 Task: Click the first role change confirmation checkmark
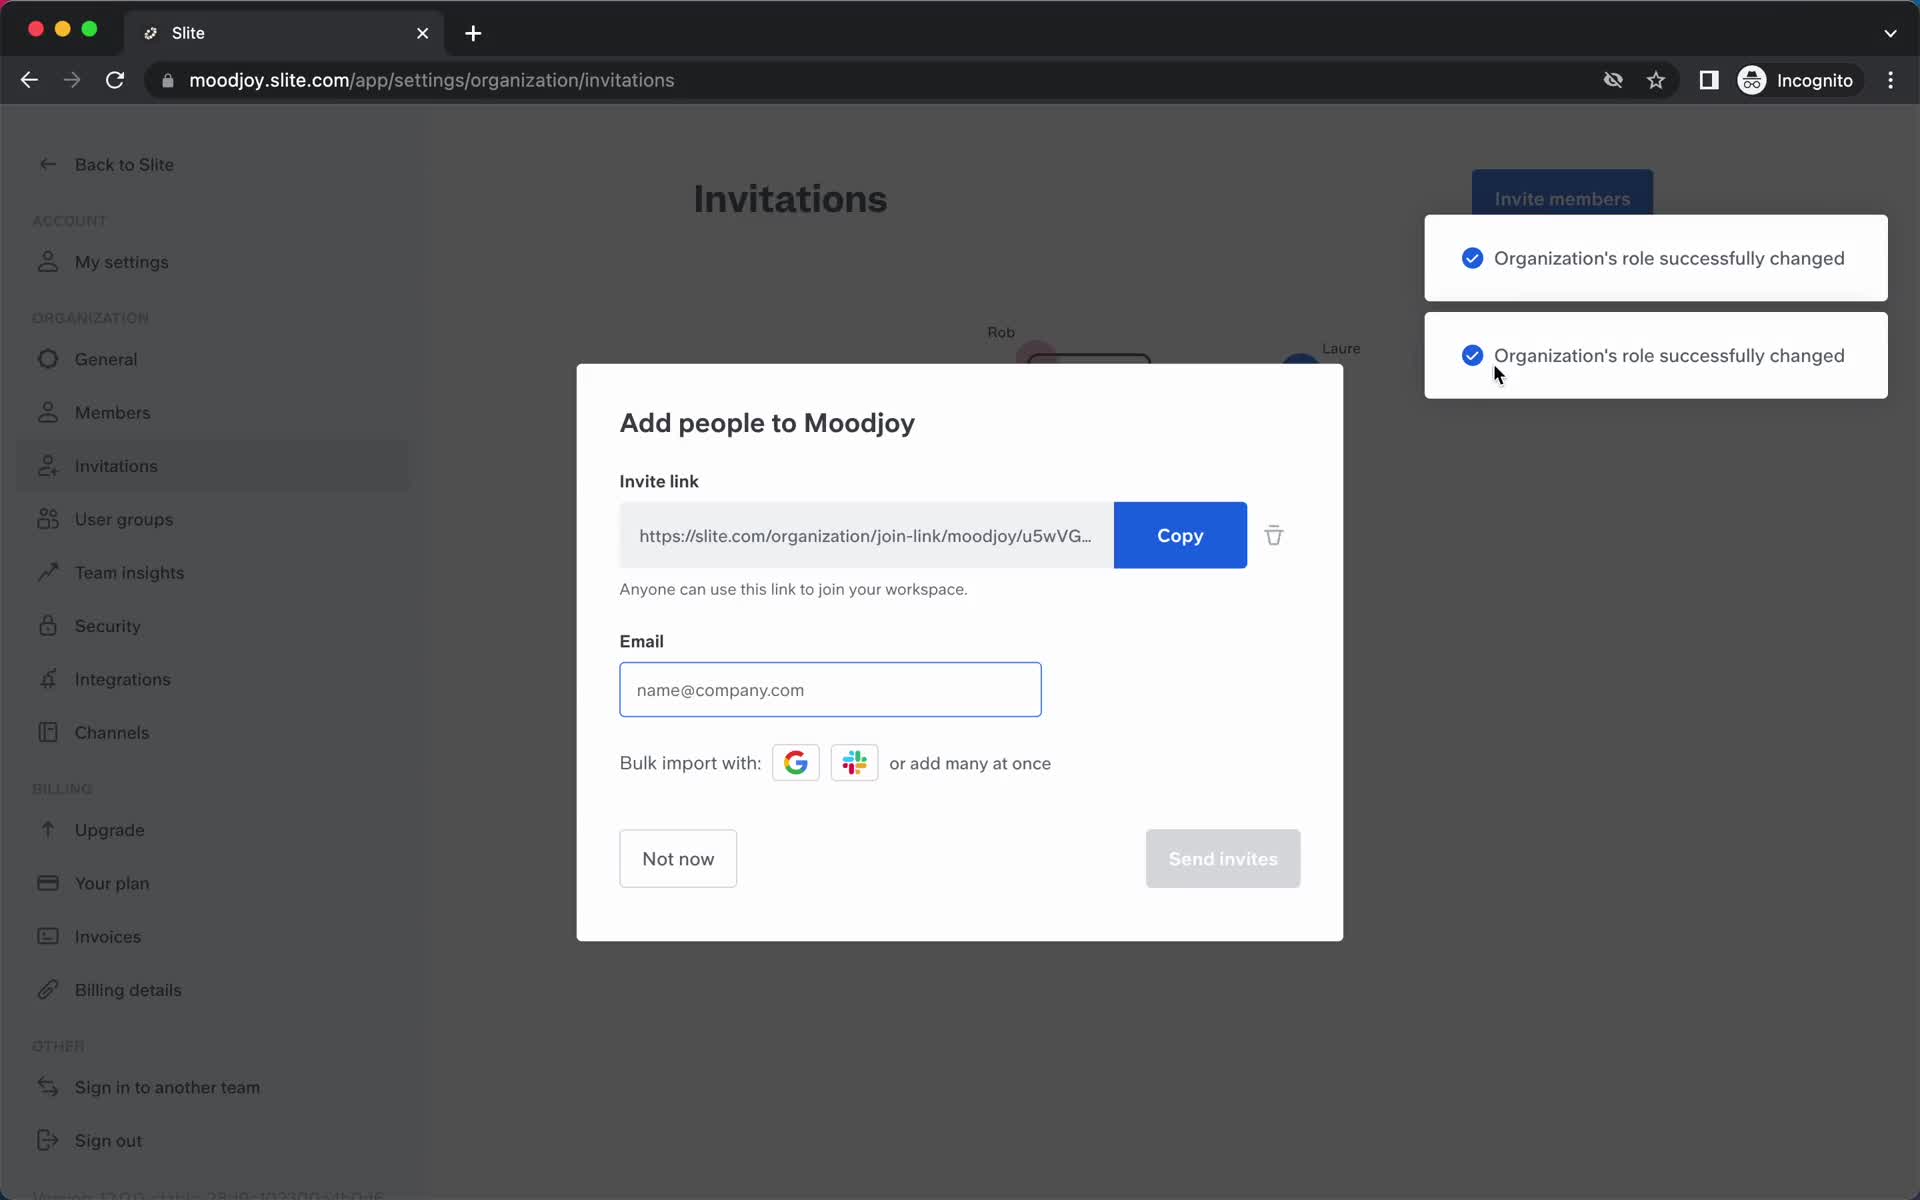pyautogui.click(x=1472, y=257)
